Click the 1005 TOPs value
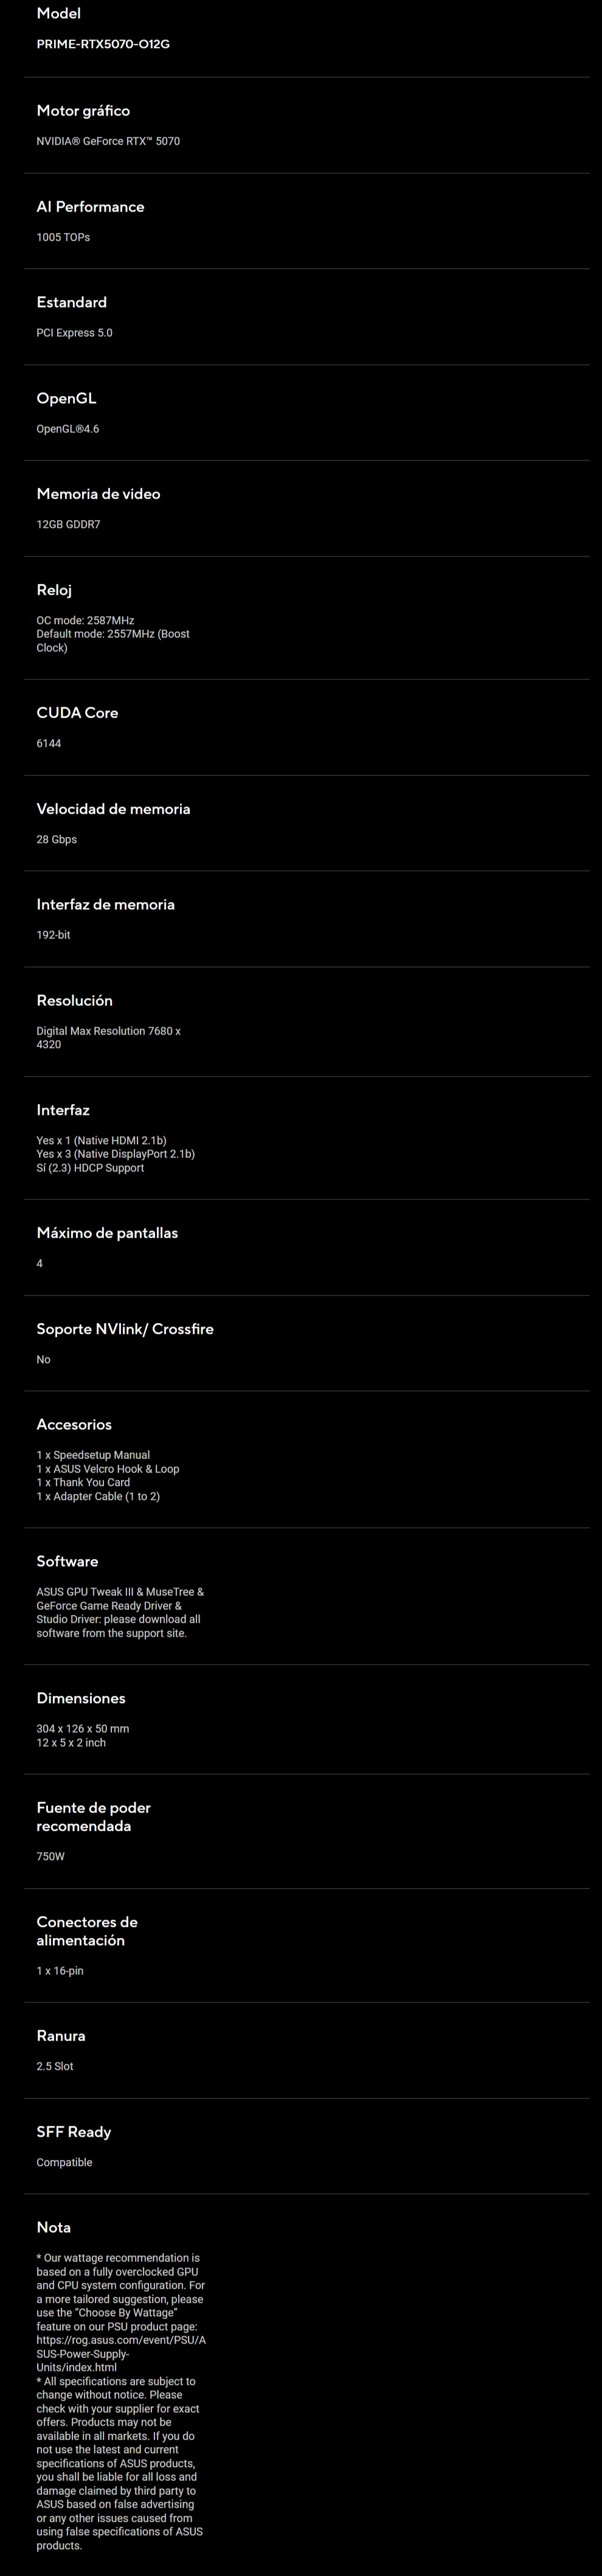Viewport: 602px width, 2576px height. point(63,237)
